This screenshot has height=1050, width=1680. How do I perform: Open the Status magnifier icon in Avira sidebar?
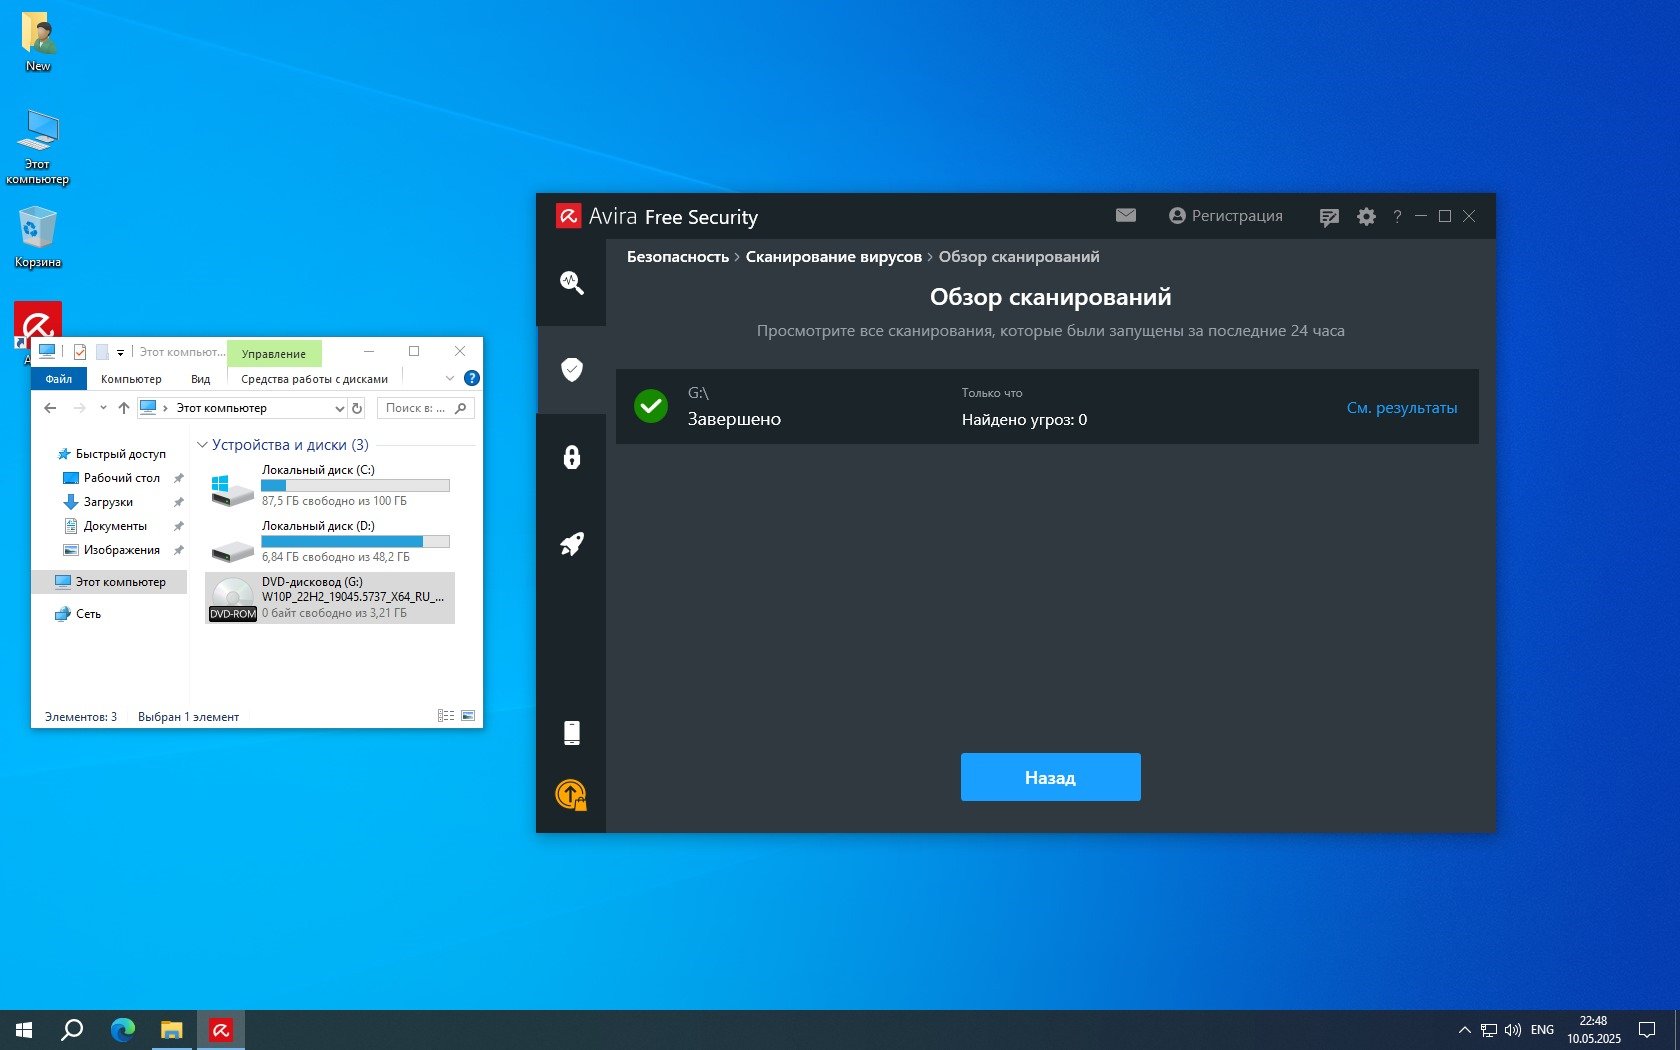coord(571,283)
